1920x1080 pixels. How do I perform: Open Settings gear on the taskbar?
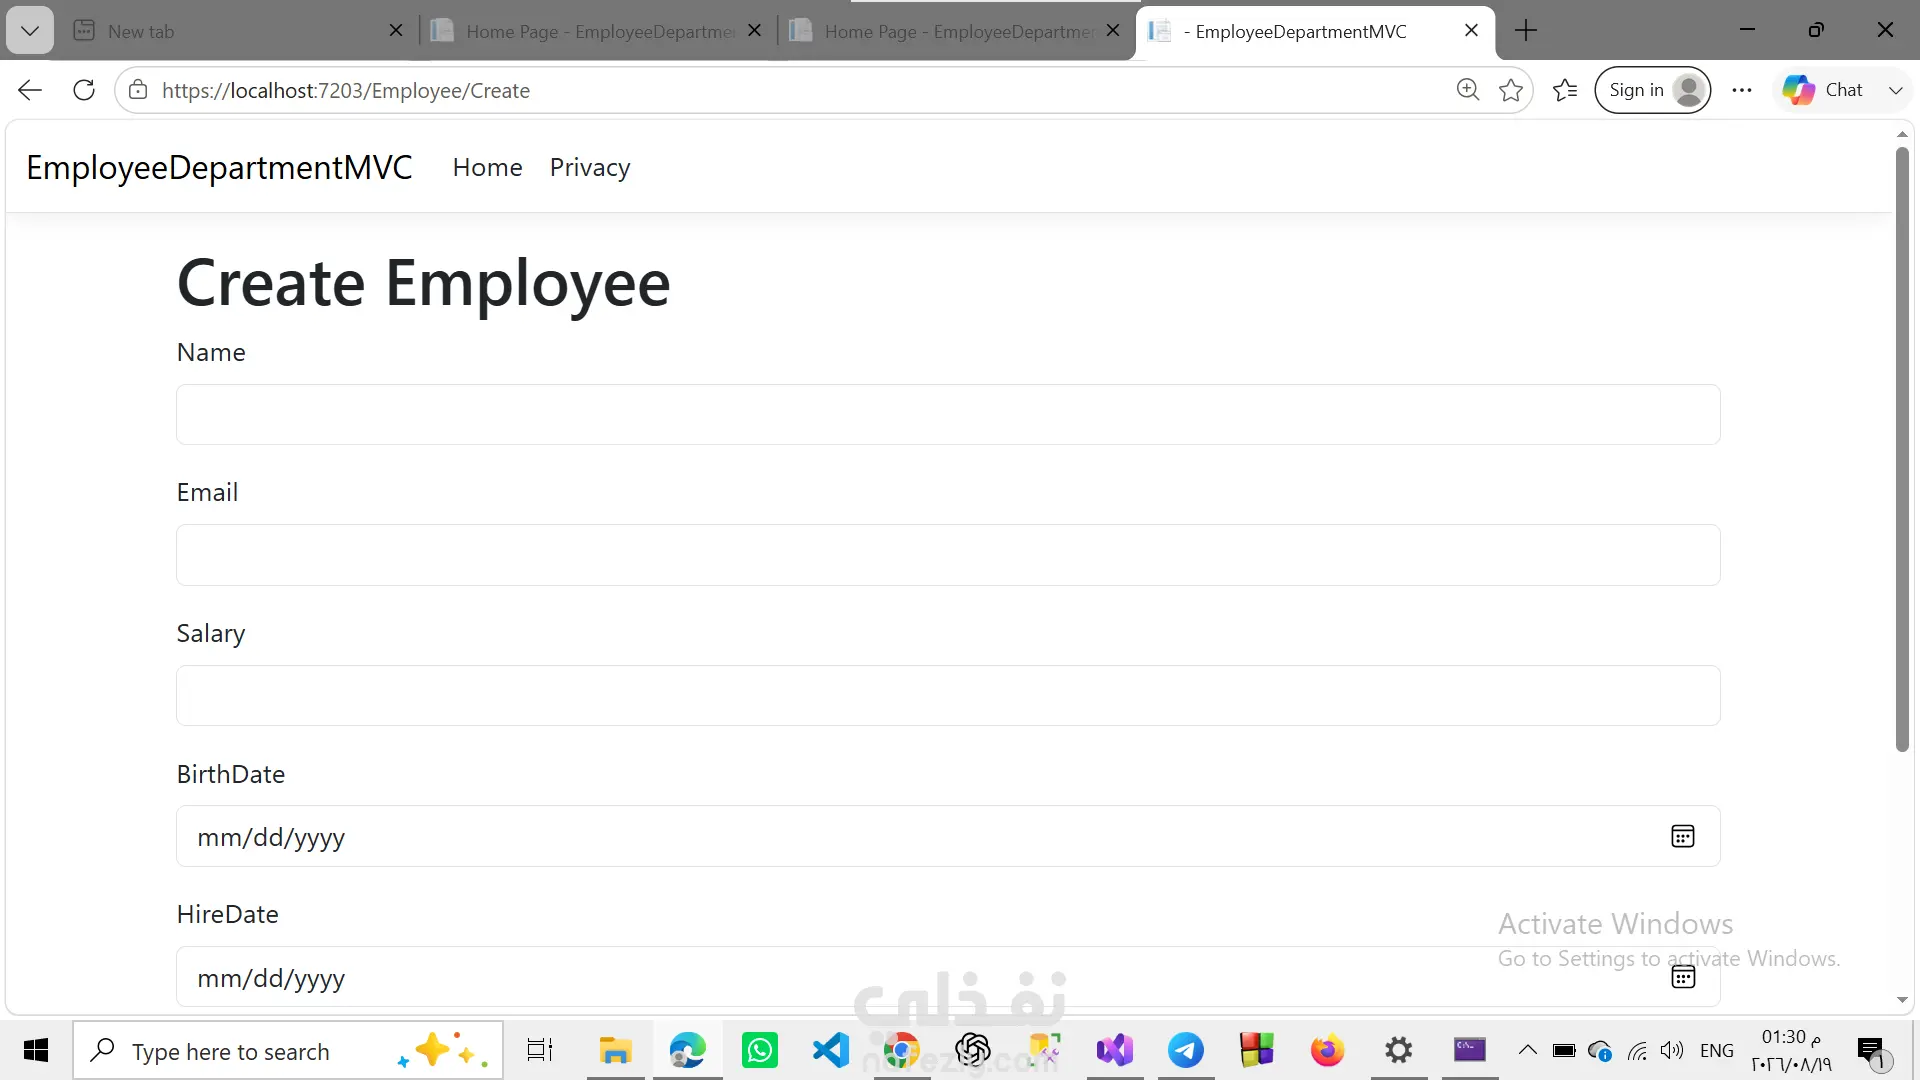point(1399,1050)
